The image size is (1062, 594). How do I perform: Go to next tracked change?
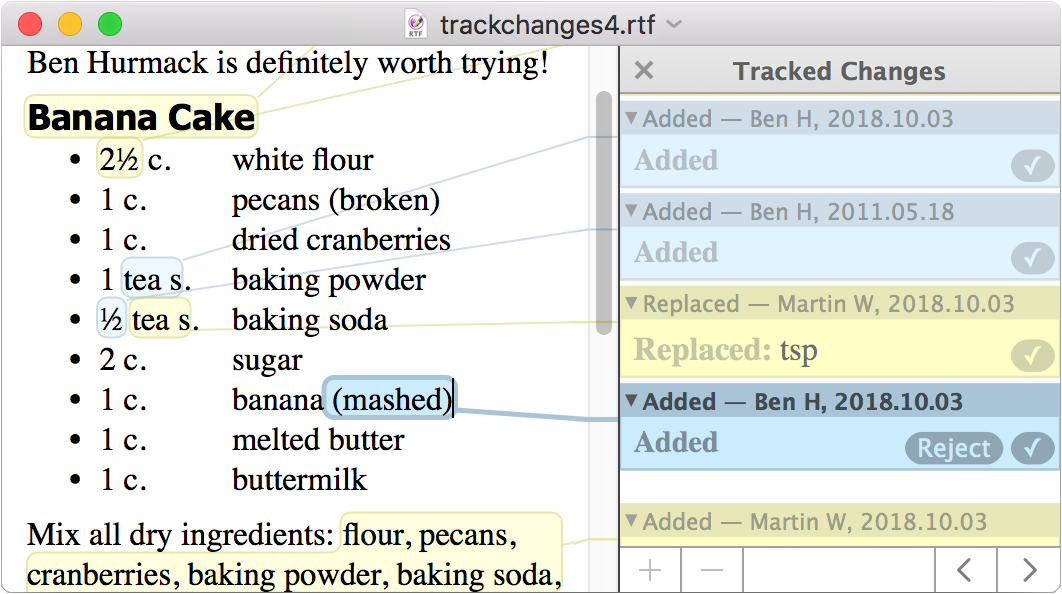1029,571
